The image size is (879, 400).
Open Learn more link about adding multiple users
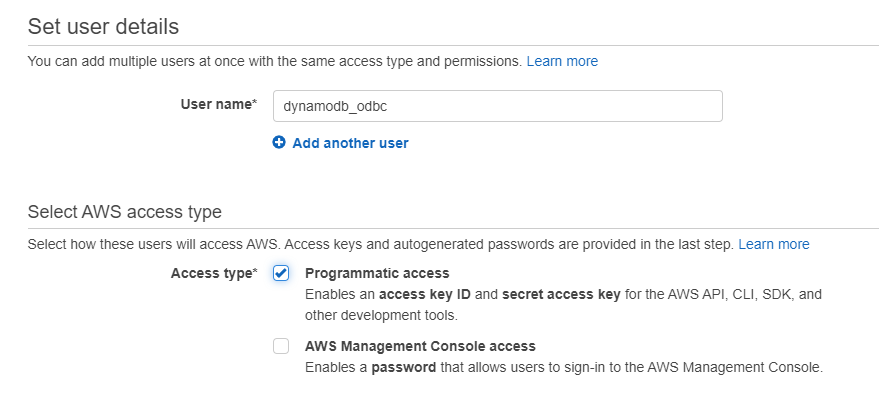[x=562, y=61]
